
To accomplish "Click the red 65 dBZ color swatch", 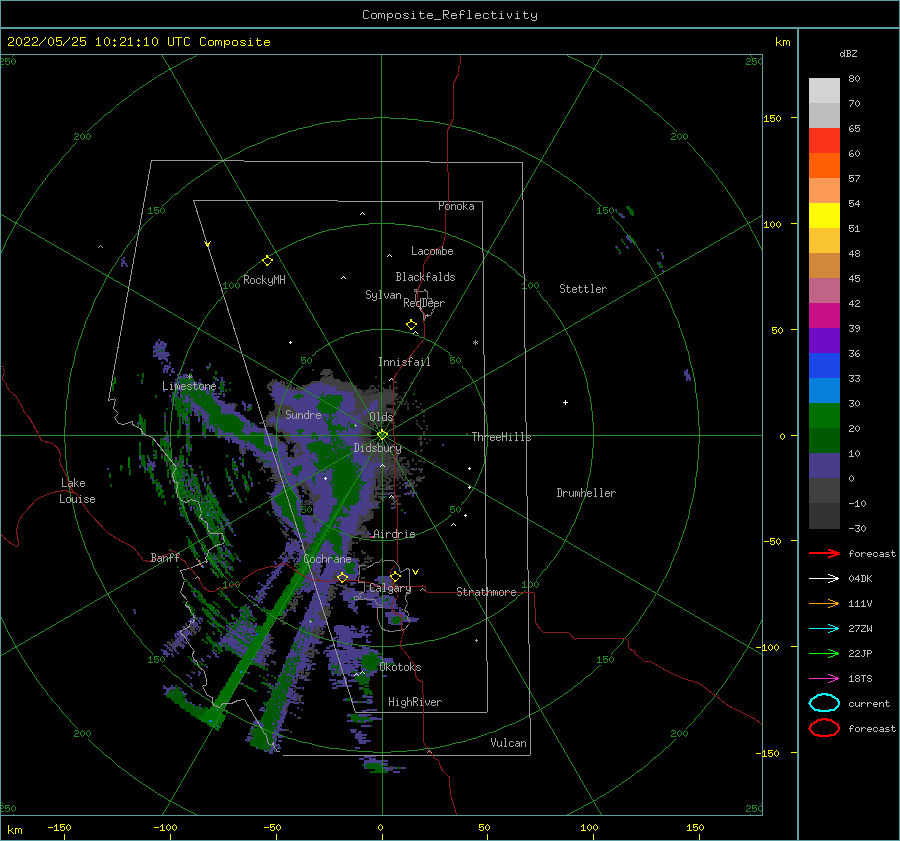I will point(824,141).
